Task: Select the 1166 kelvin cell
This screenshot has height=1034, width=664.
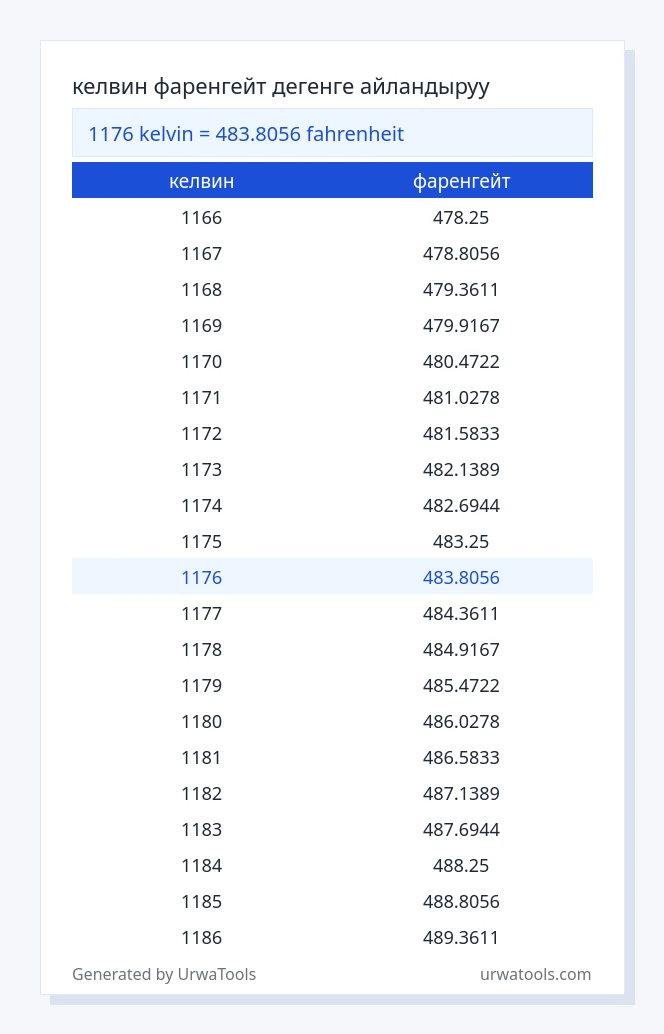Action: coord(202,218)
